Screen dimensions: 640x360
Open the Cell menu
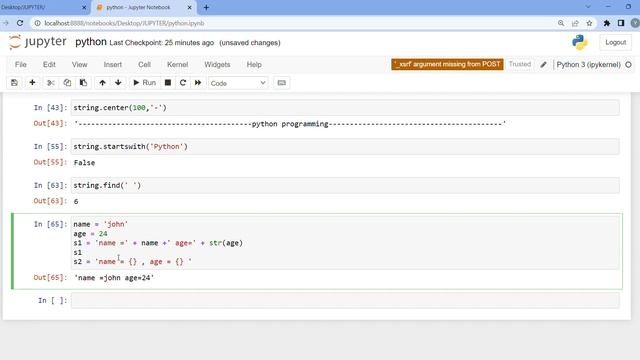pyautogui.click(x=144, y=64)
